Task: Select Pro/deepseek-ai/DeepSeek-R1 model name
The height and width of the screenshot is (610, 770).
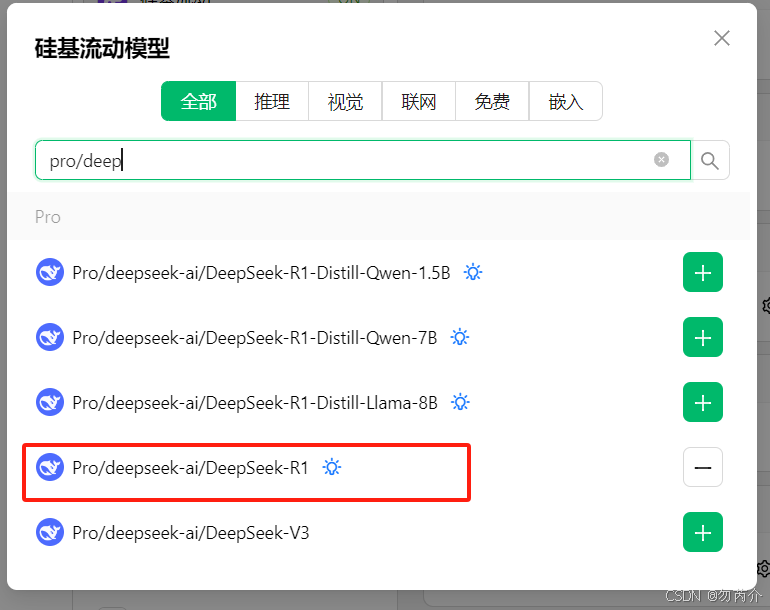Action: (x=191, y=468)
